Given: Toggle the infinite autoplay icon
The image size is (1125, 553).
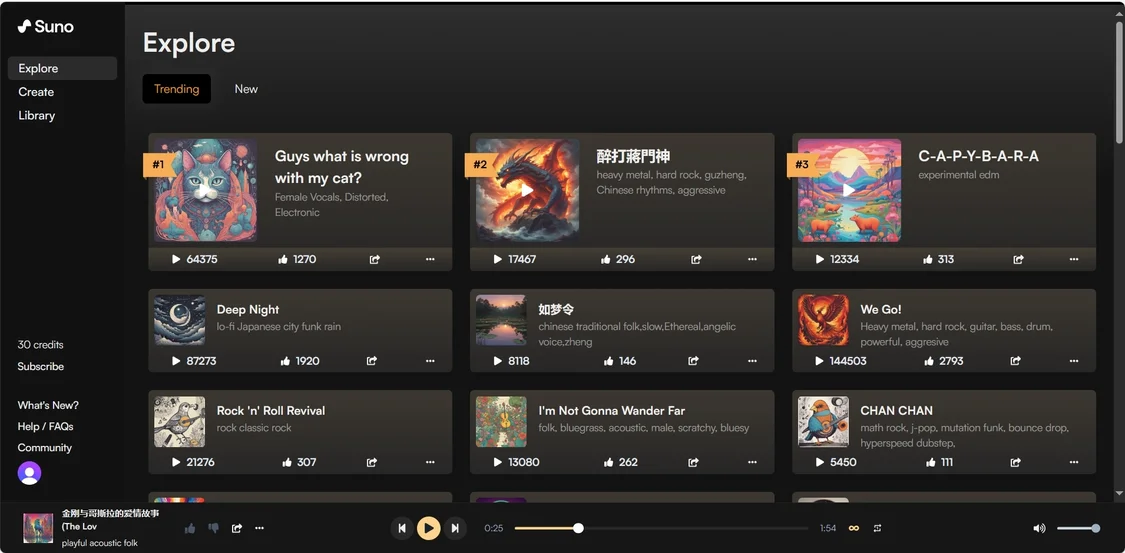Looking at the screenshot, I should (854, 528).
